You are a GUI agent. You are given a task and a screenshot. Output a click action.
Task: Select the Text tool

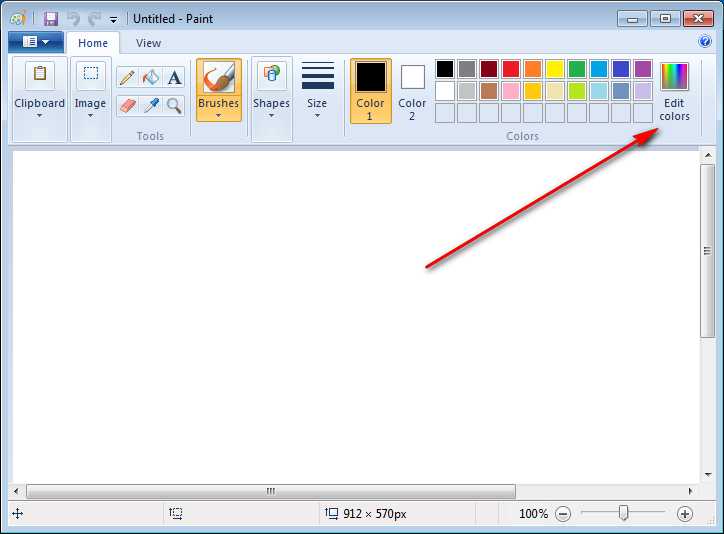(x=175, y=78)
